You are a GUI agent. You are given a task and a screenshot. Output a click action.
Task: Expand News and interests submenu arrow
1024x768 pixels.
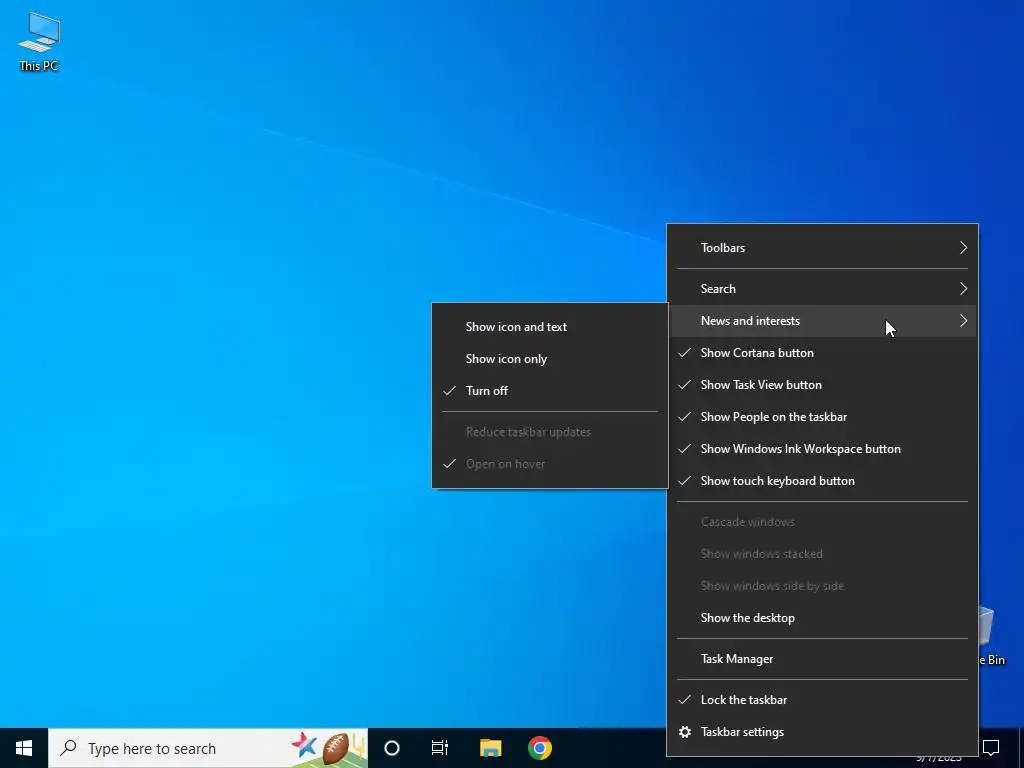pyautogui.click(x=963, y=321)
